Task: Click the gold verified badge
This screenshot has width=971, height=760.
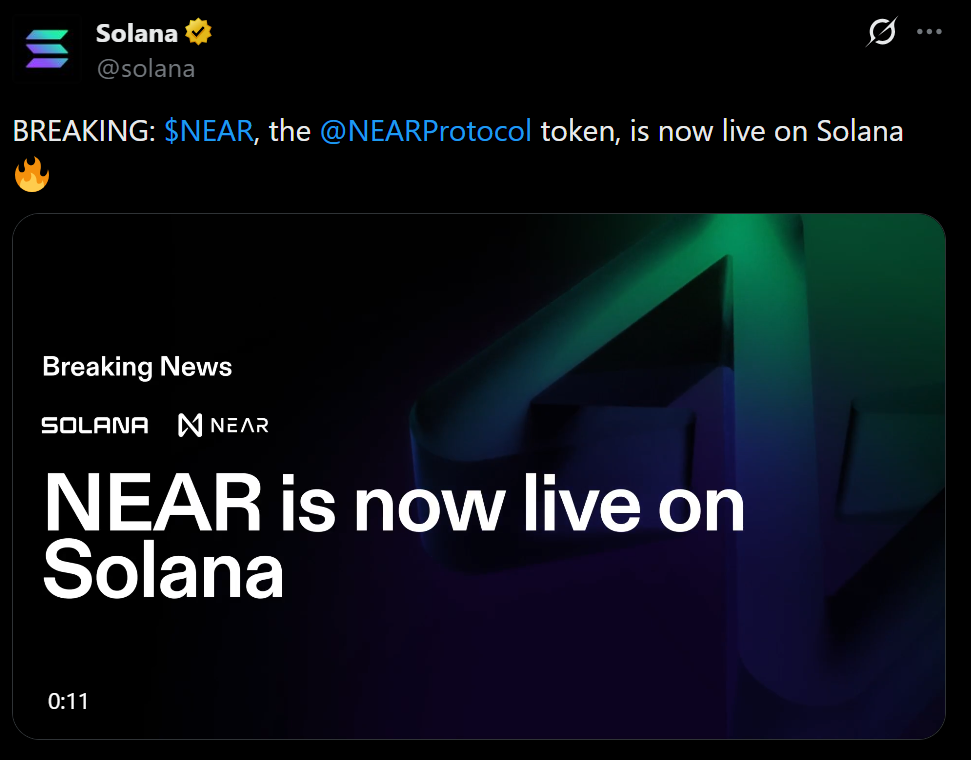Action: [198, 33]
